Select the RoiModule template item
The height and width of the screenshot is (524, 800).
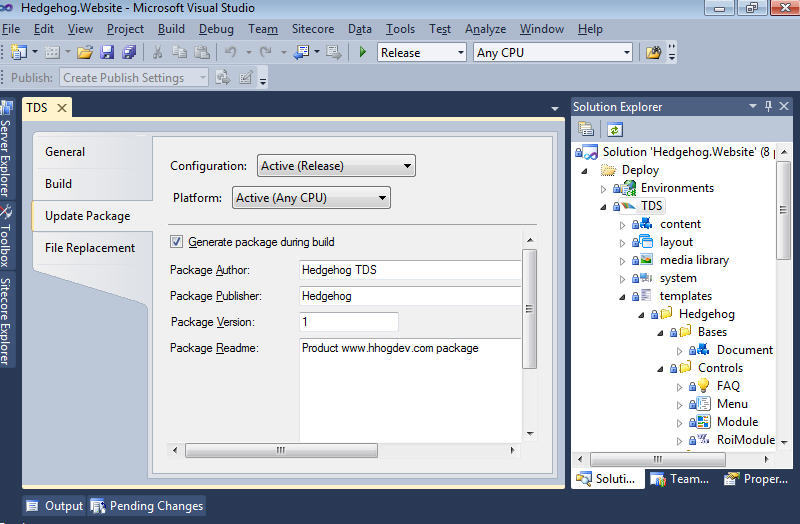[745, 440]
